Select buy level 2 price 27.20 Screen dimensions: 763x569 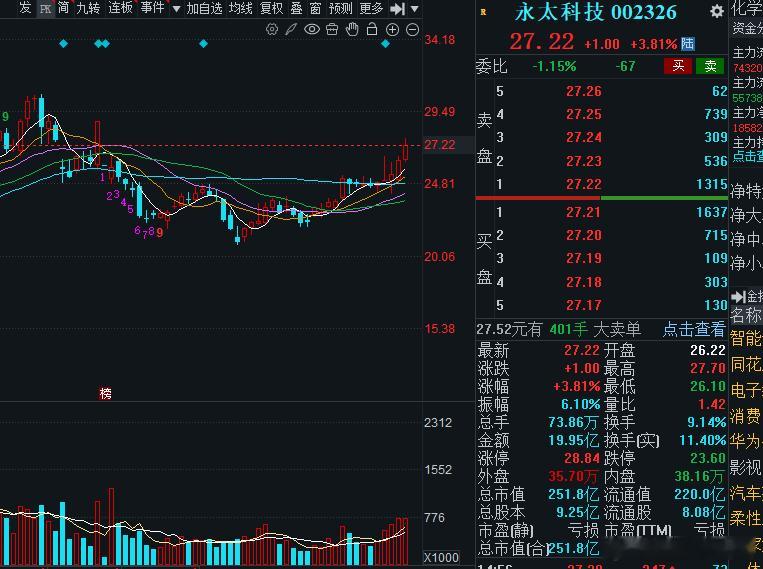pos(583,235)
